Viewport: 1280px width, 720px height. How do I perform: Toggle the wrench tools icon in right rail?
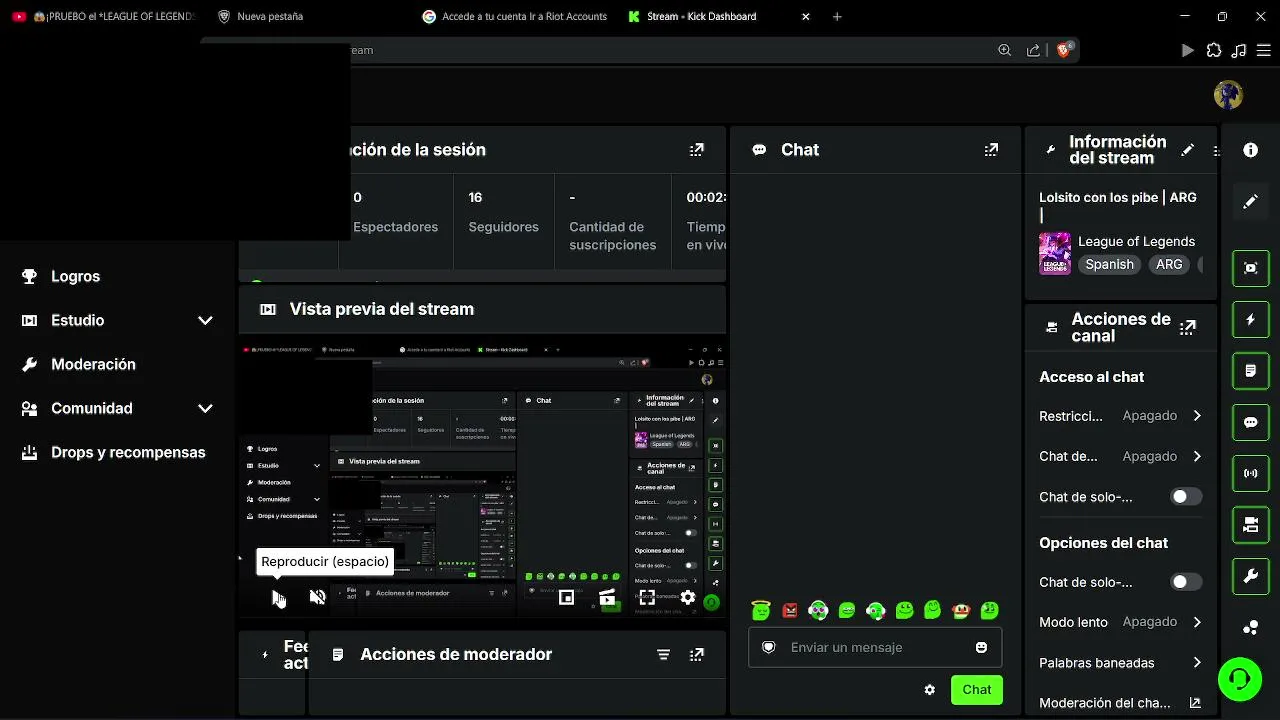coord(1250,576)
